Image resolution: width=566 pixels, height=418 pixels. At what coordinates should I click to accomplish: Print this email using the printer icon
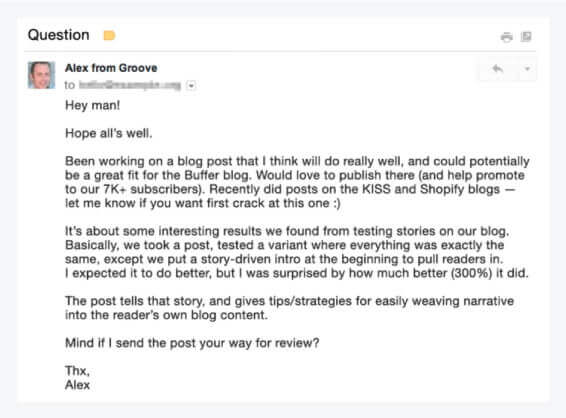pos(506,36)
